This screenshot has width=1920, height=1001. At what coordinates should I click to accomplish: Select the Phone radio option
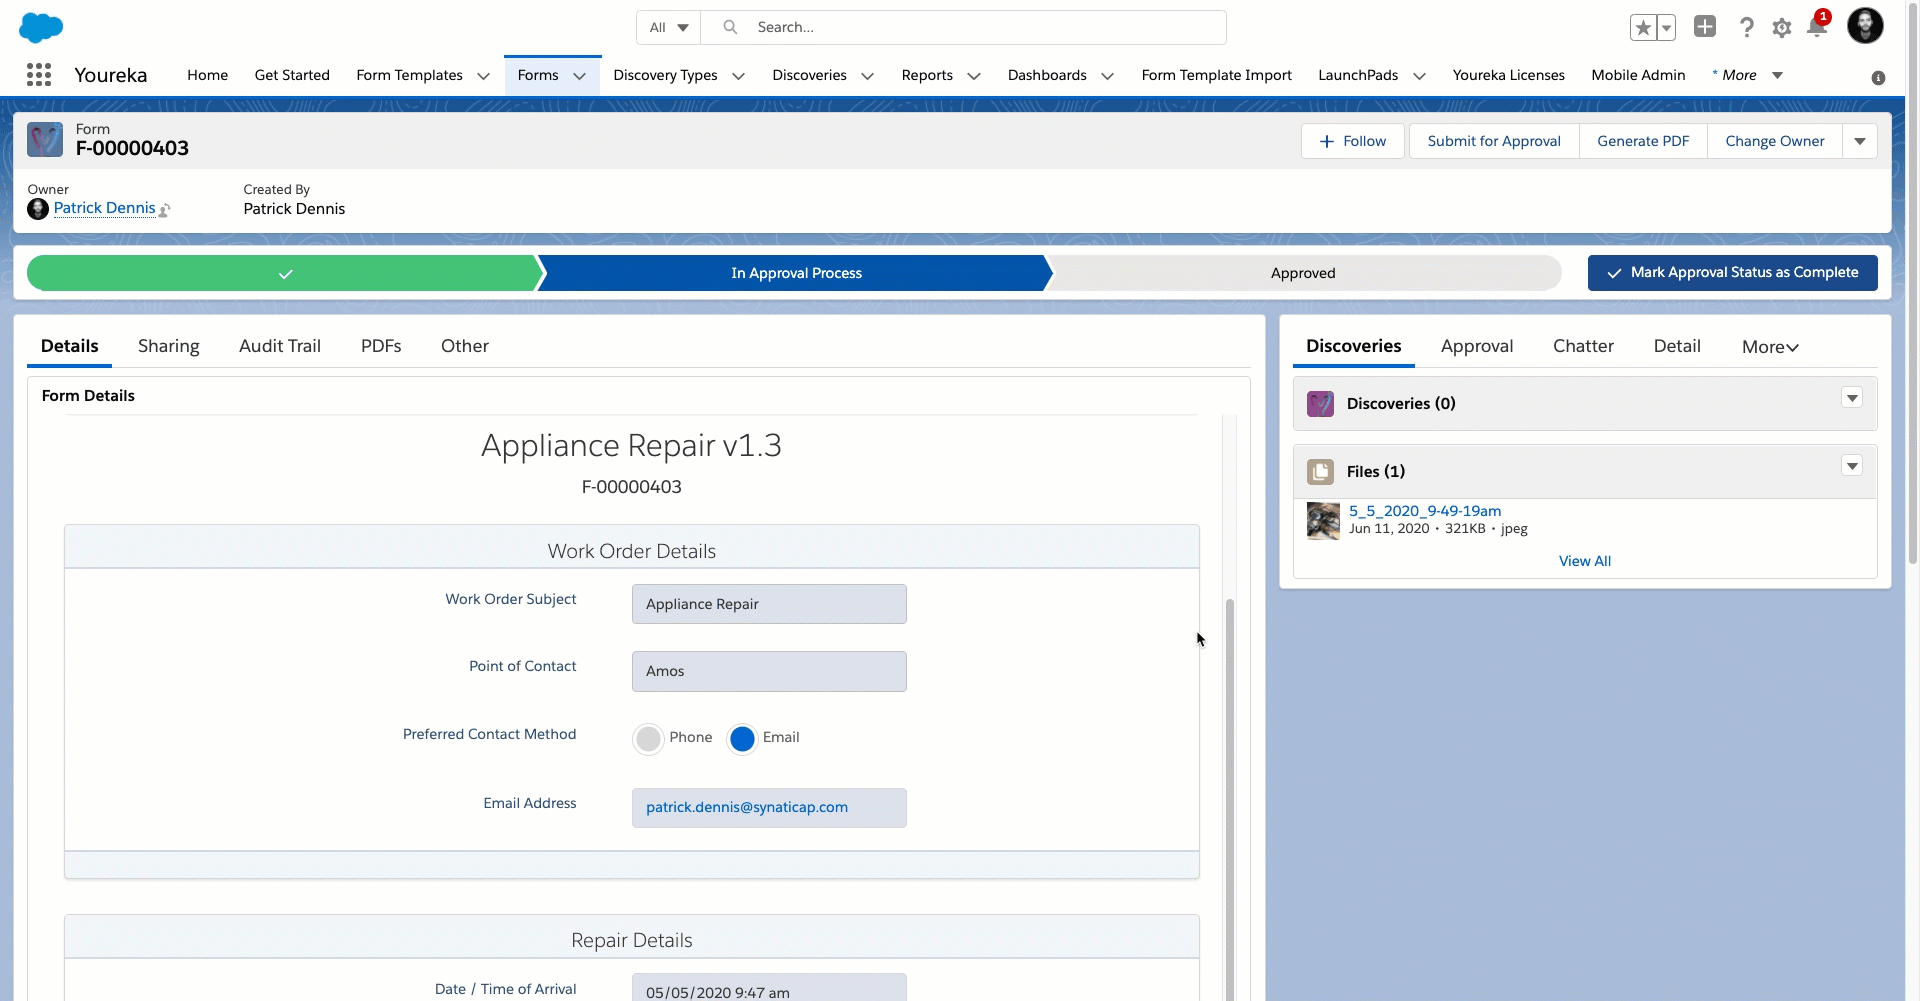click(648, 739)
